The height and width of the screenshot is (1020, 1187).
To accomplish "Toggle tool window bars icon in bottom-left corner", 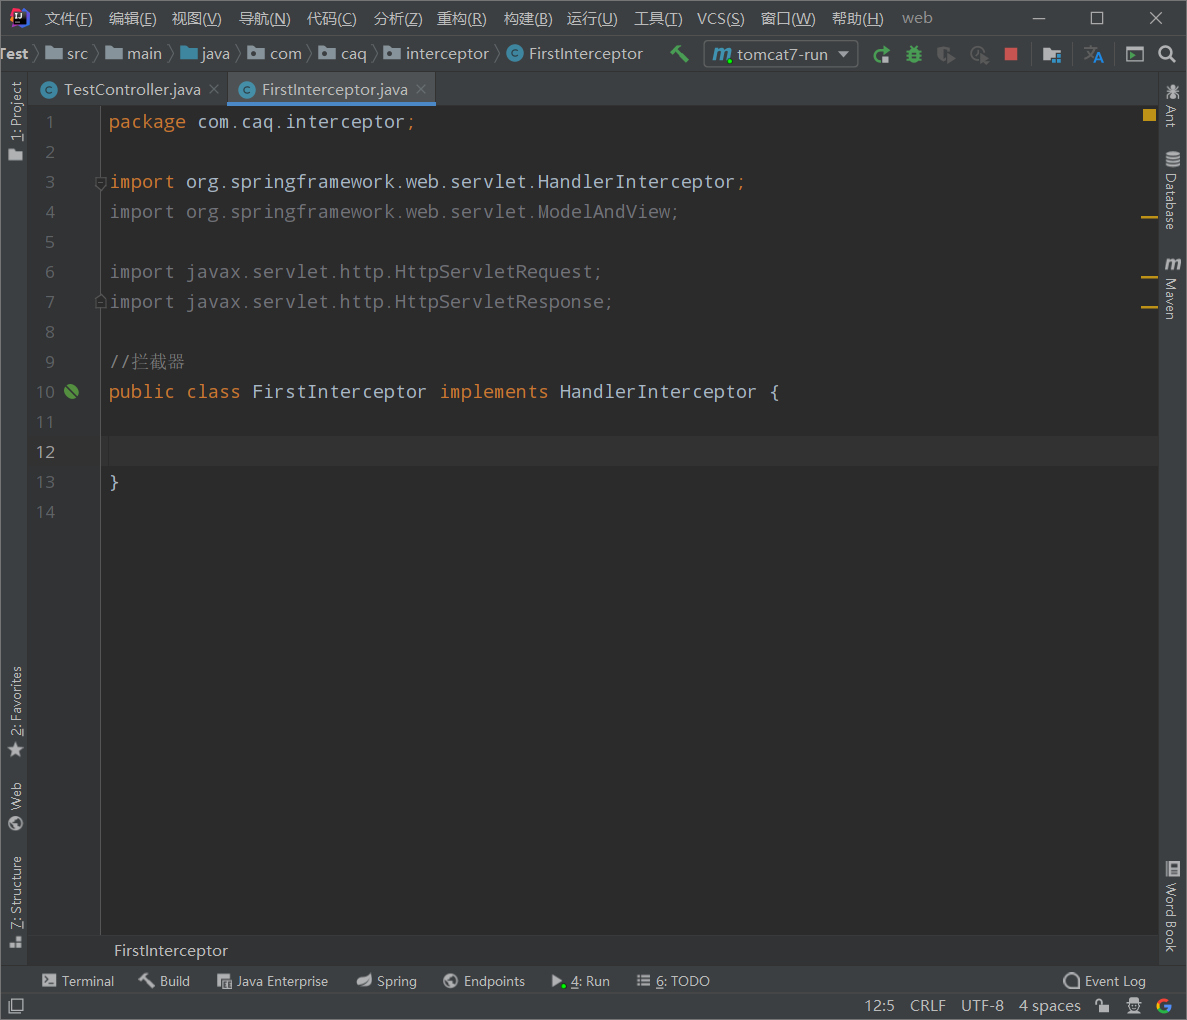I will (x=16, y=1006).
